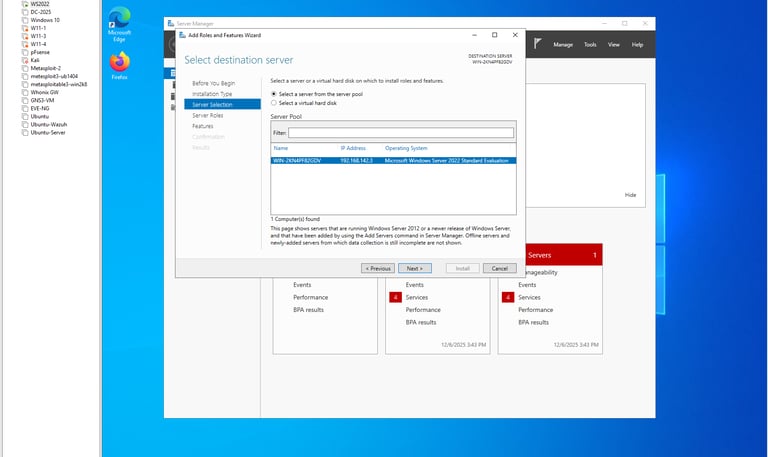This screenshot has height=457, width=768.
Task: Open the Tools menu in Server Manager
Action: [590, 45]
